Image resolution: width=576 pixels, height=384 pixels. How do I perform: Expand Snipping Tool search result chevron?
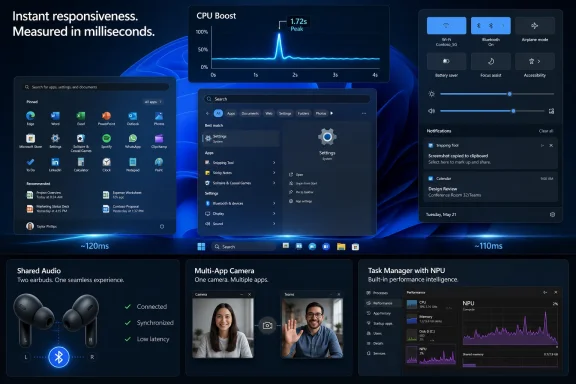274,162
